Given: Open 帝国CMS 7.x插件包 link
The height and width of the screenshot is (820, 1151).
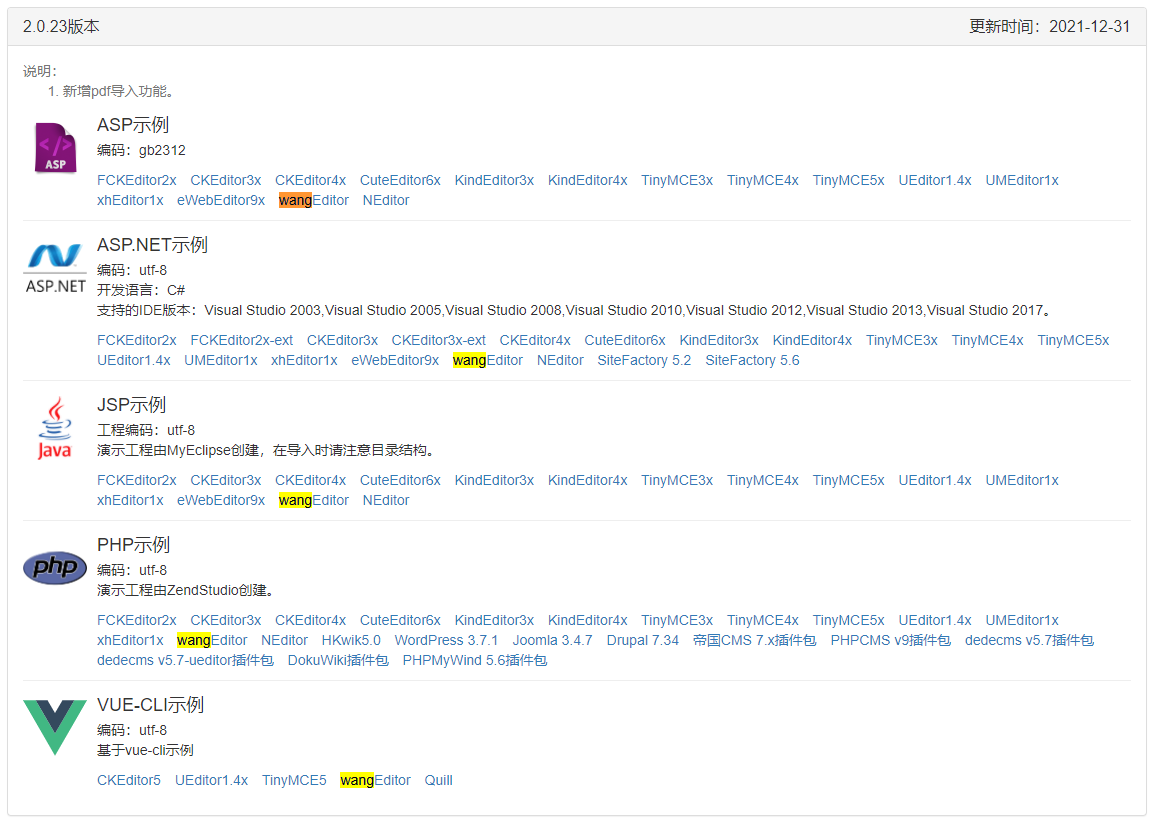Looking at the screenshot, I should coord(755,641).
